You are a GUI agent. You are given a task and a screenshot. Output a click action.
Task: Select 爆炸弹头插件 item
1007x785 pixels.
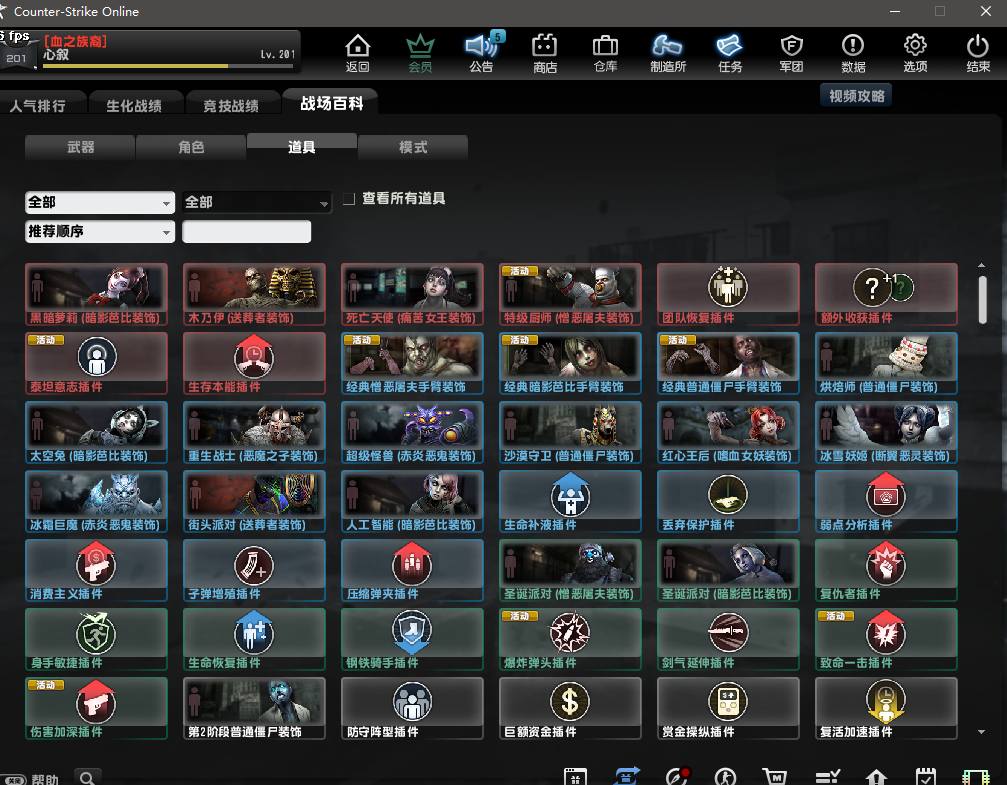click(x=570, y=639)
